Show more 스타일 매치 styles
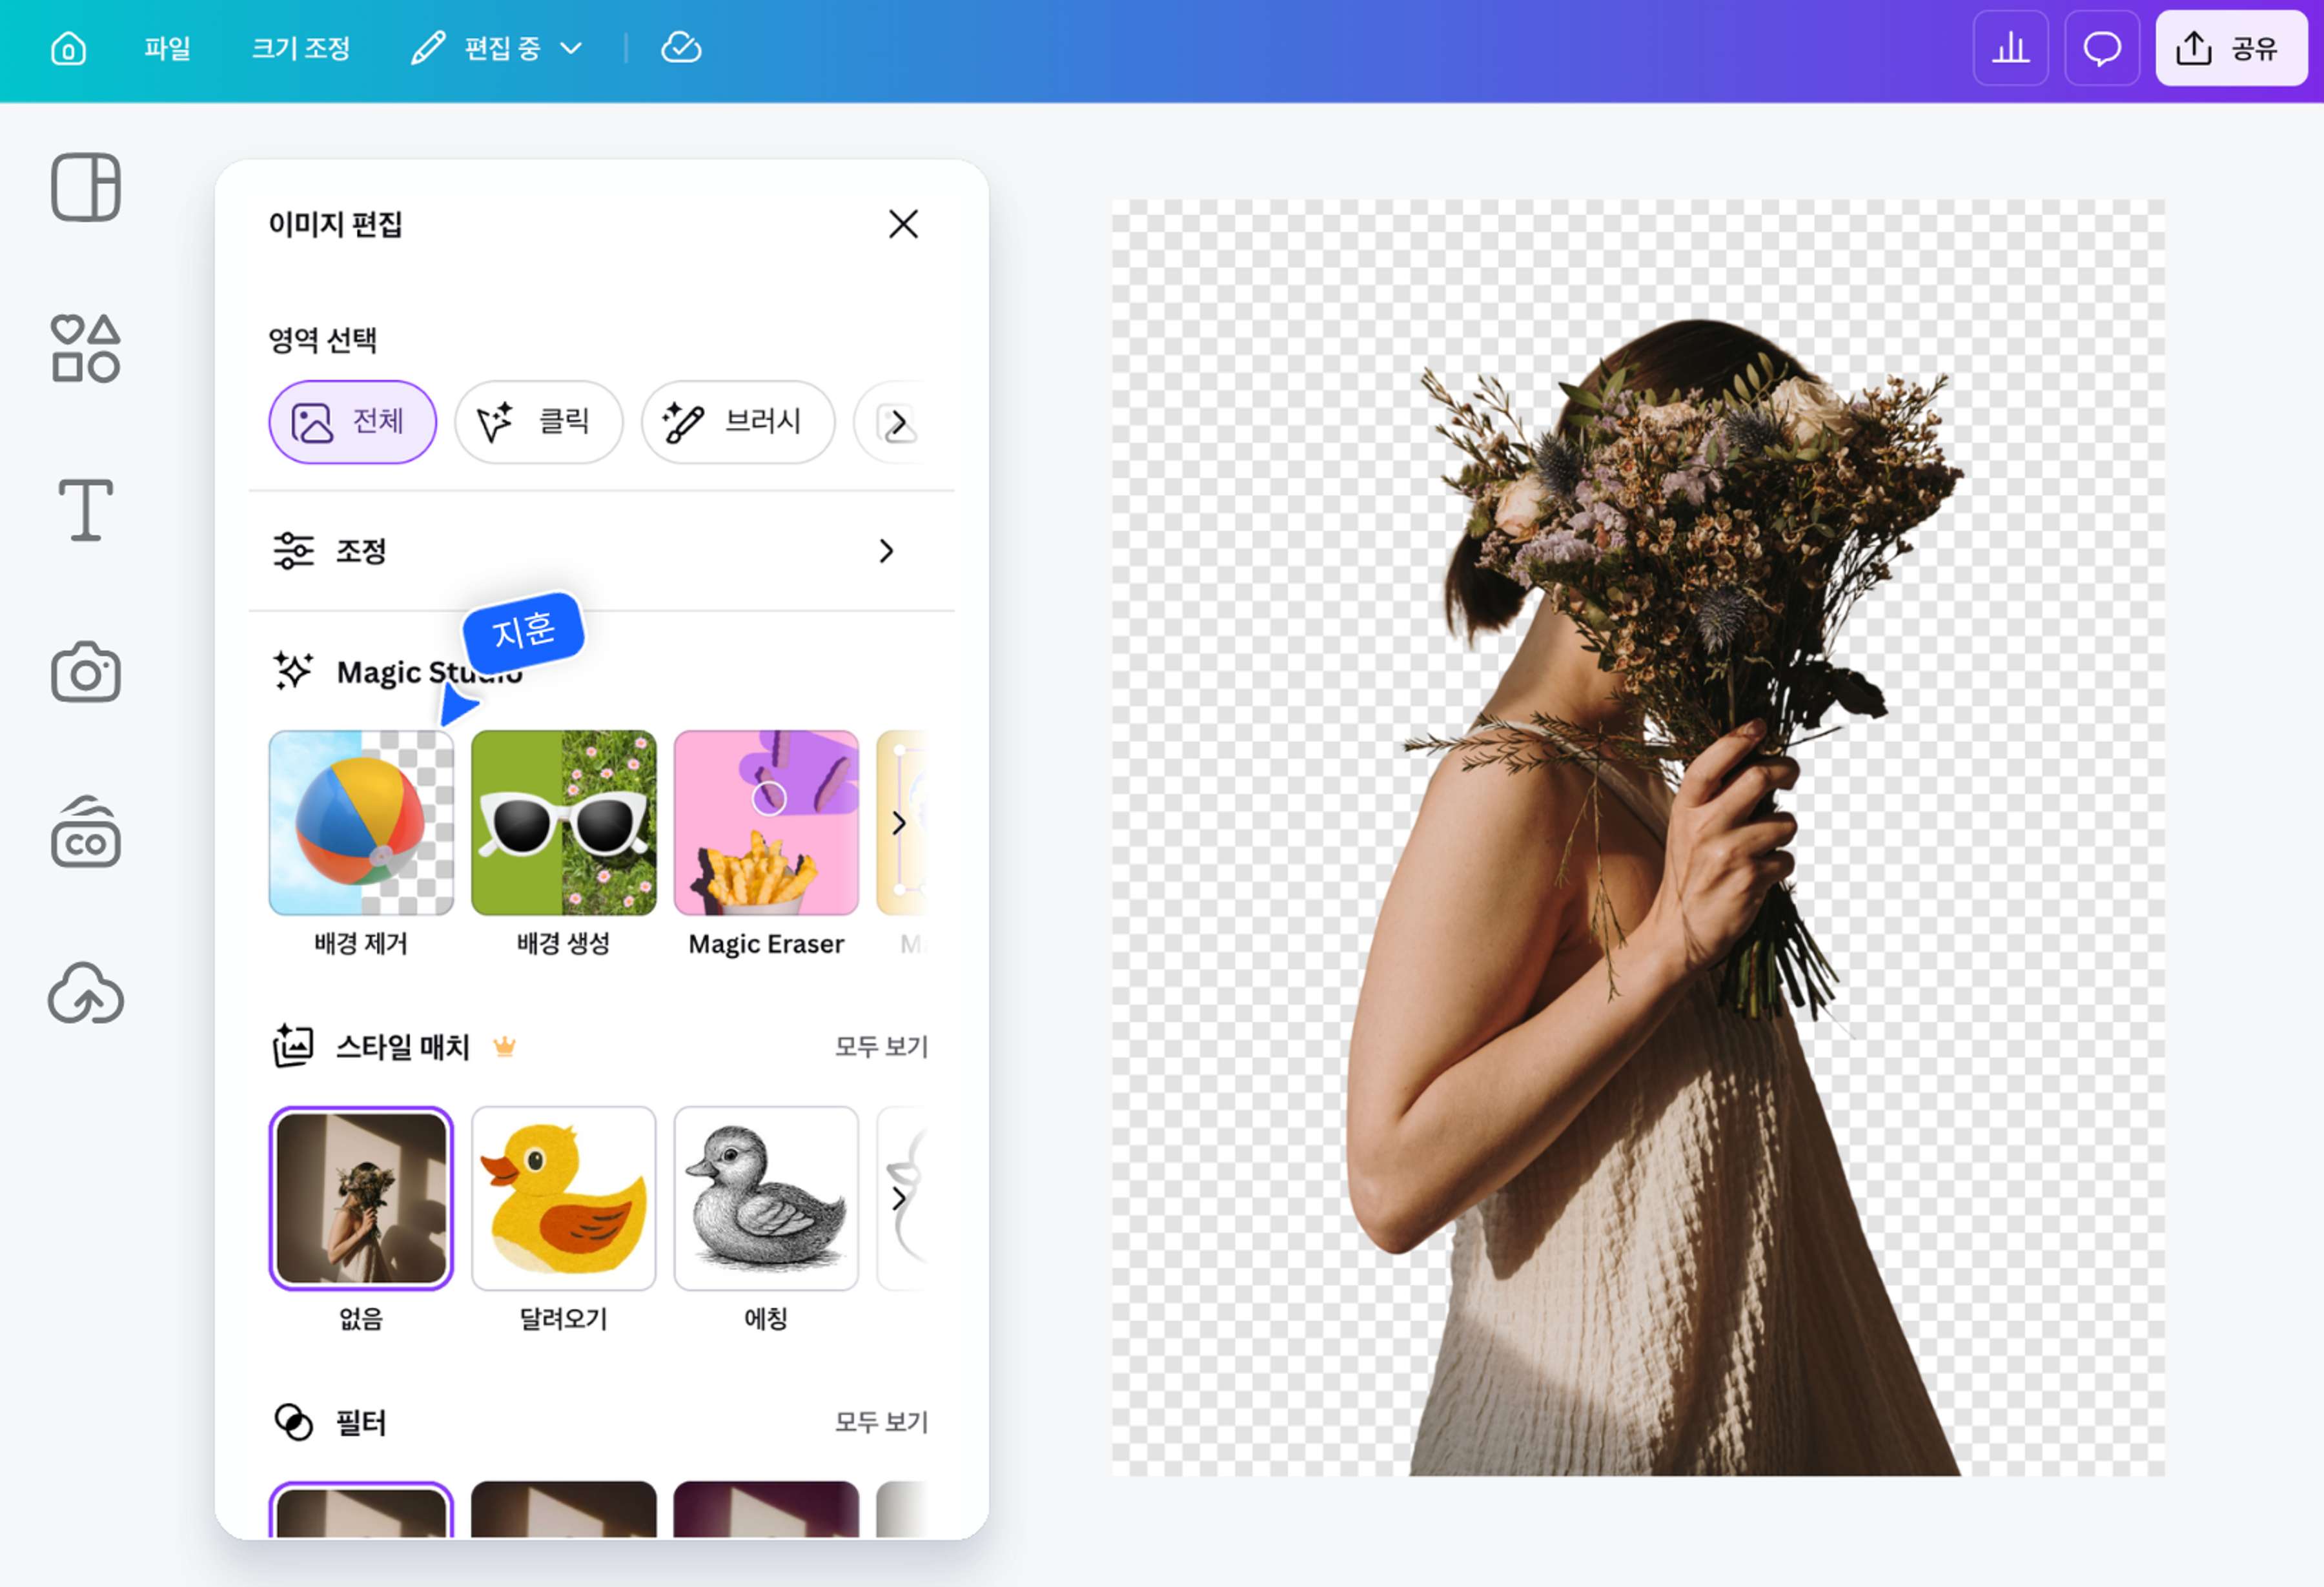 pos(898,1199)
